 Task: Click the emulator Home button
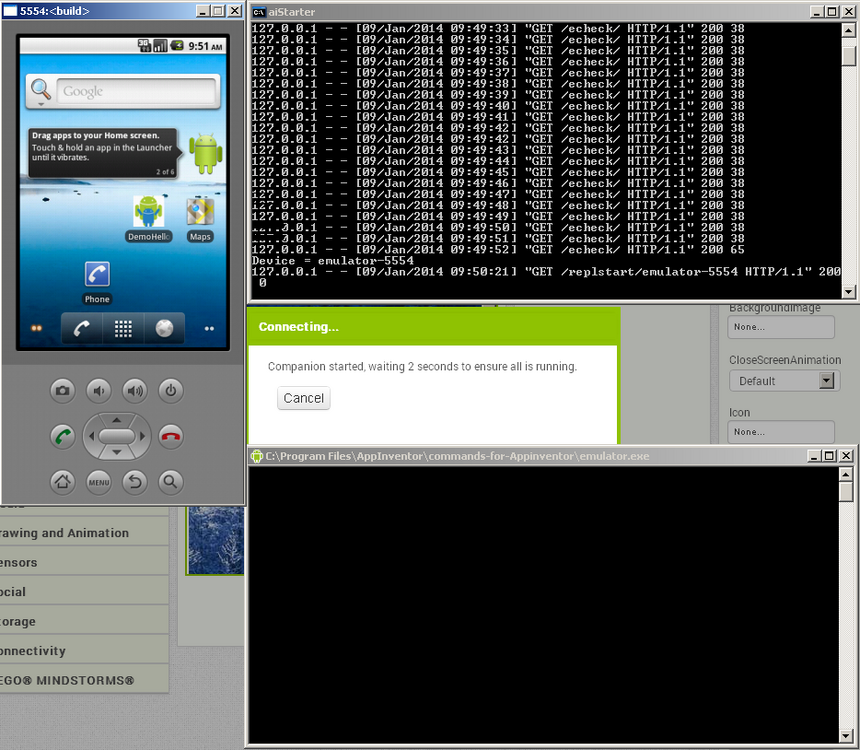click(x=63, y=482)
